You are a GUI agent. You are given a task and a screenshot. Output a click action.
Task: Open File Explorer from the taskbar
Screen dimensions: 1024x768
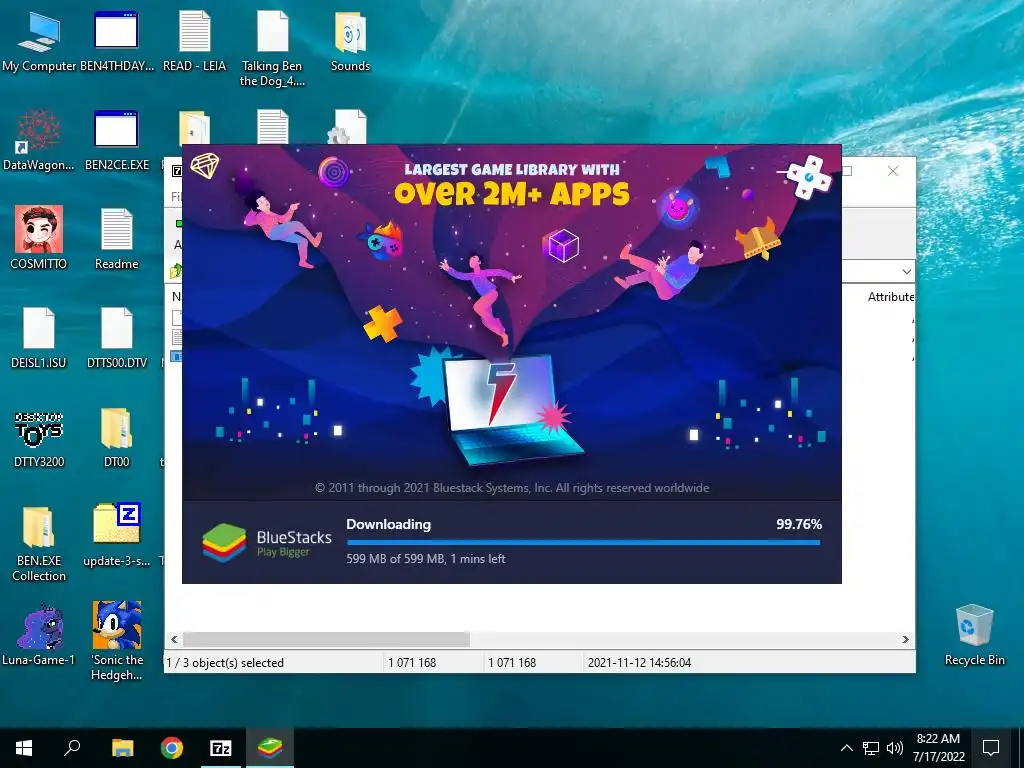pos(122,748)
